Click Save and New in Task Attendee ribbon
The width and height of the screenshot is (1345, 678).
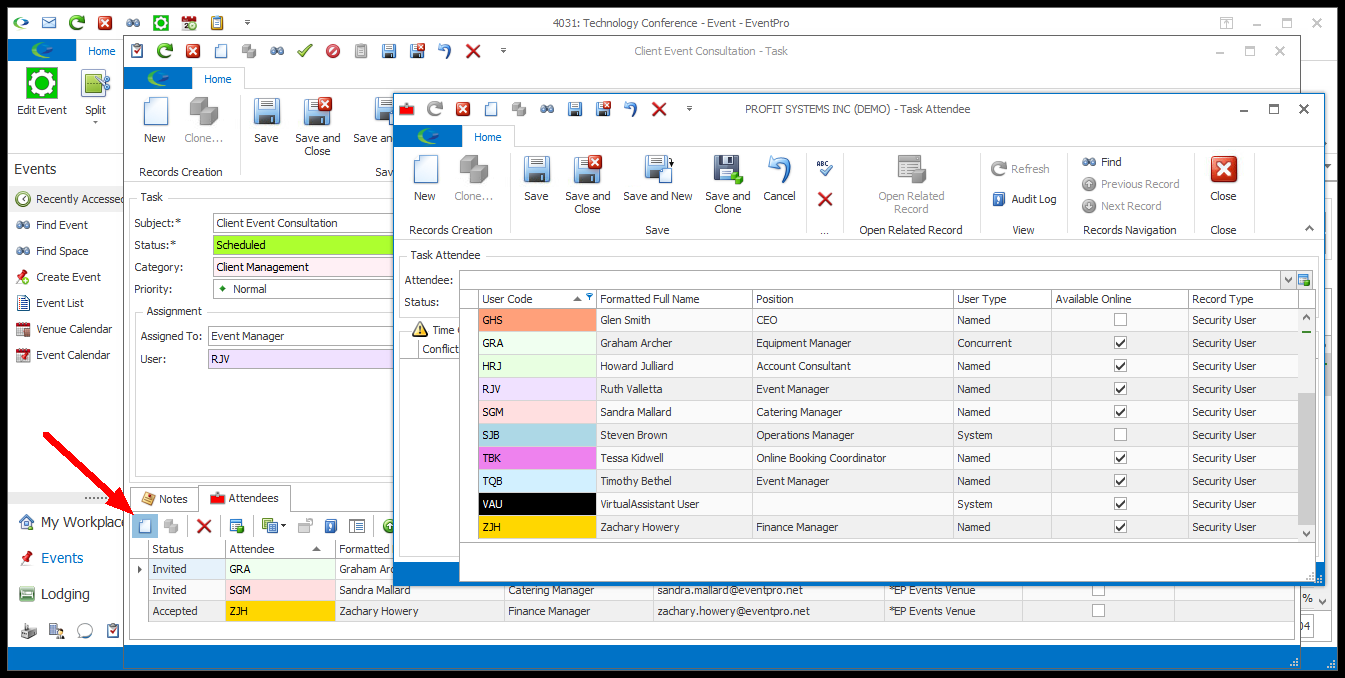pyautogui.click(x=657, y=179)
